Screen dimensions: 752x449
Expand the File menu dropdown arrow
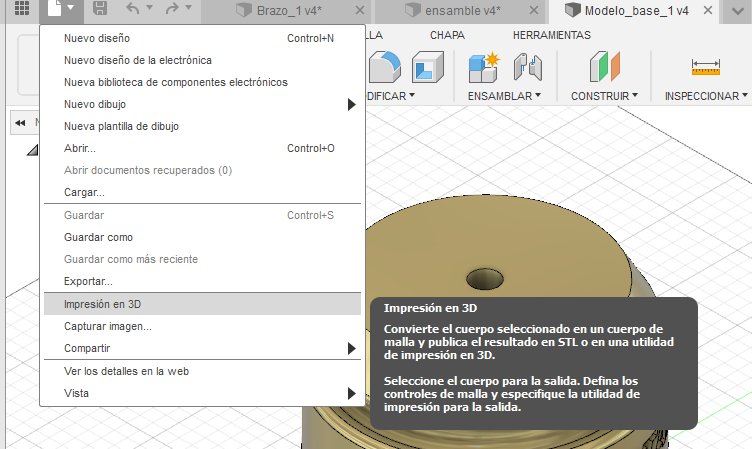(71, 8)
